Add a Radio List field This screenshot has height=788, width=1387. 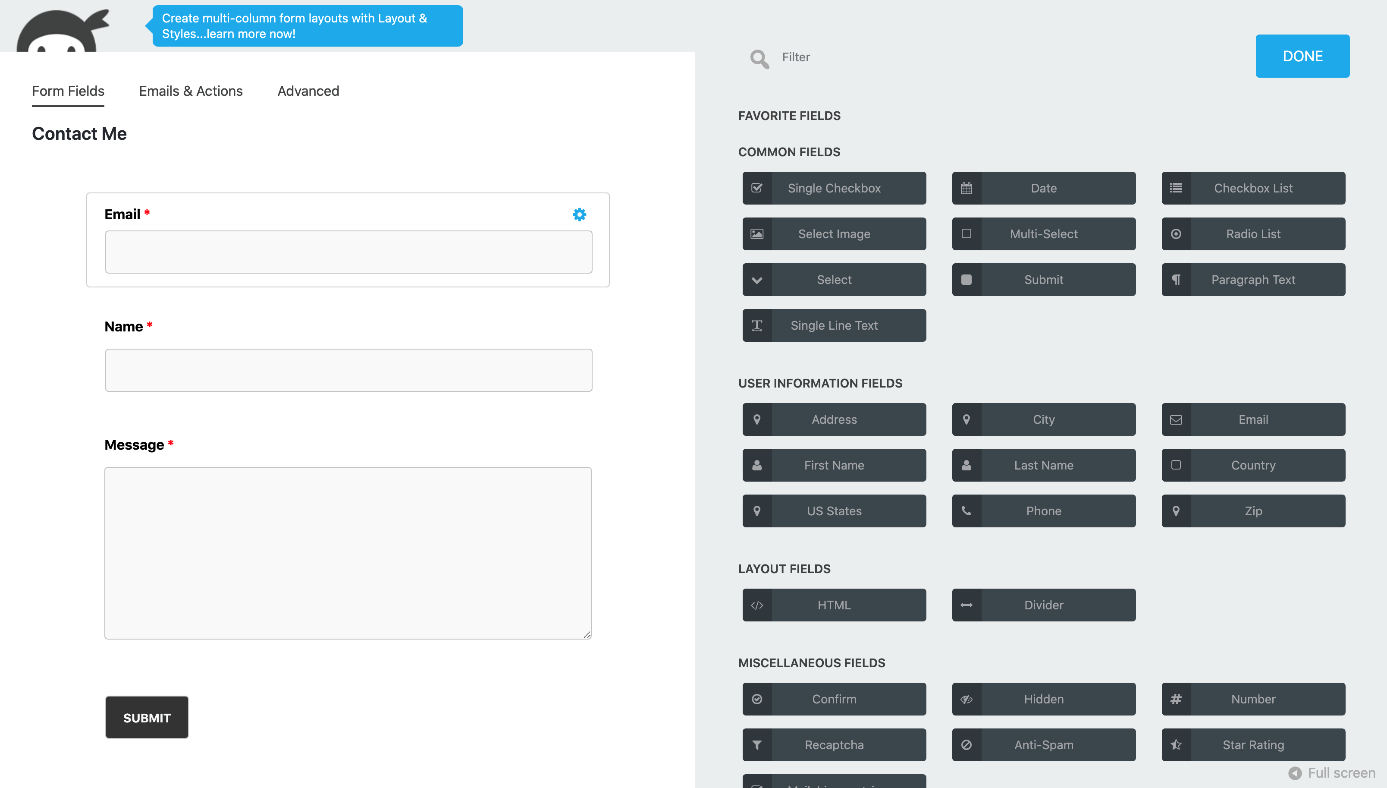click(1253, 234)
